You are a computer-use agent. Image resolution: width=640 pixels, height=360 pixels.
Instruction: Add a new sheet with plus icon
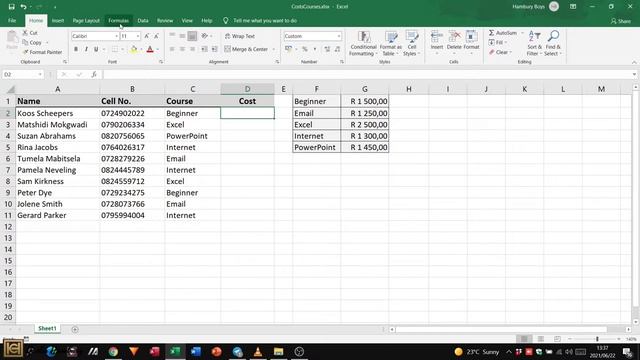(x=75, y=329)
